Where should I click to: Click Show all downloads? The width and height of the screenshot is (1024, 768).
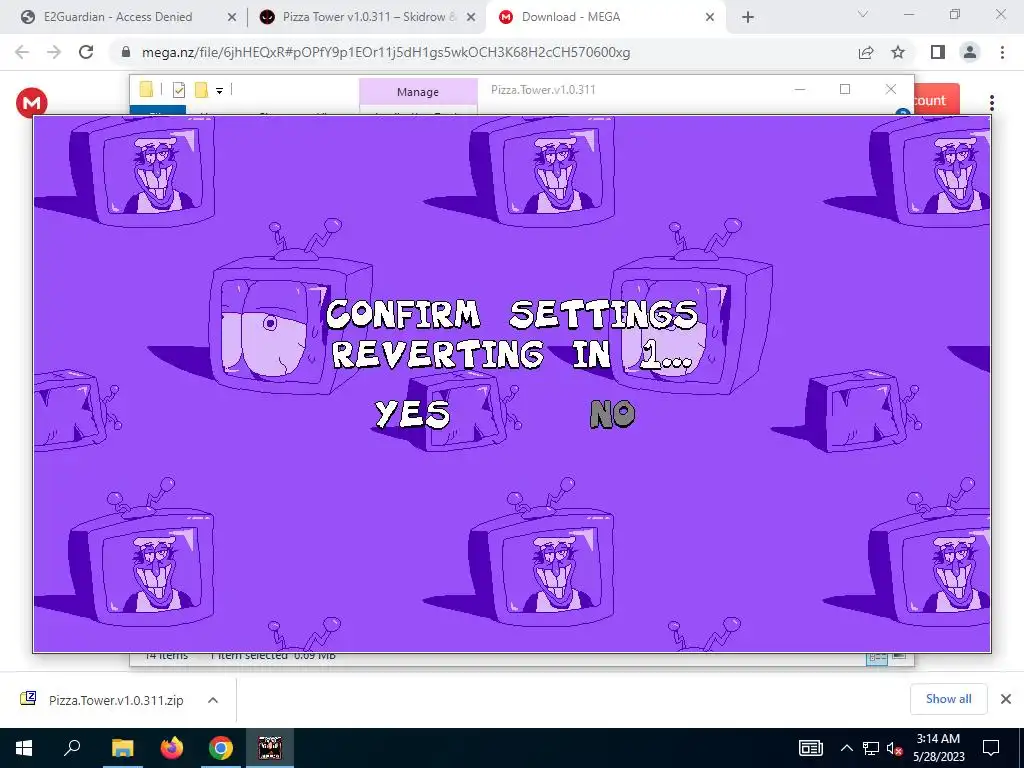tap(948, 699)
